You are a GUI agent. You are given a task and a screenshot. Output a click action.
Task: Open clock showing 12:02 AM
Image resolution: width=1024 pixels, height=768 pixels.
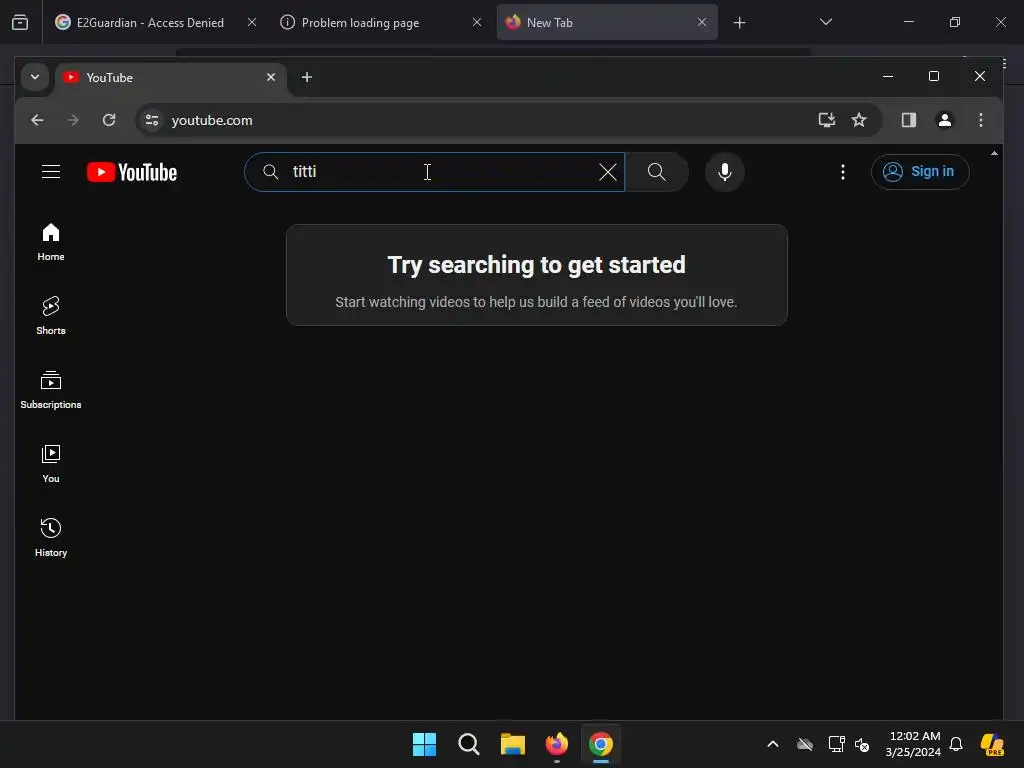click(x=913, y=744)
